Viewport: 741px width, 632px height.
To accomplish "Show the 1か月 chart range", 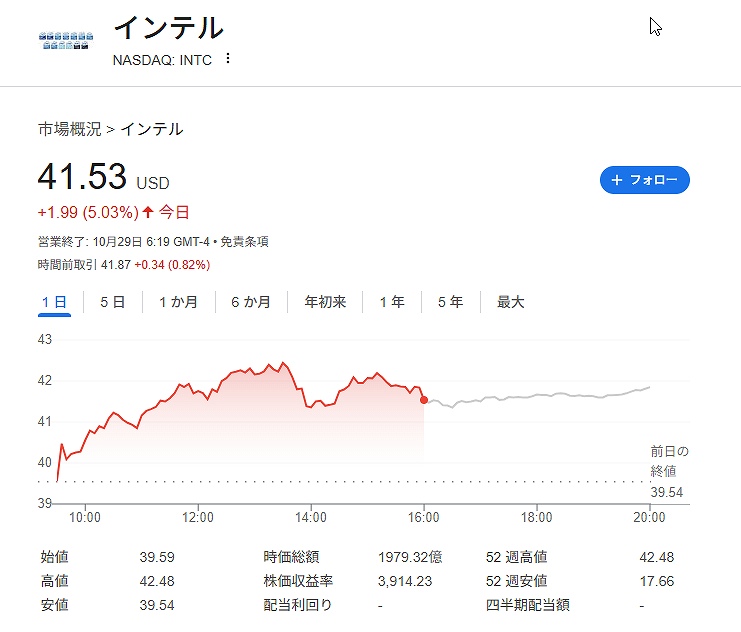I will (178, 302).
